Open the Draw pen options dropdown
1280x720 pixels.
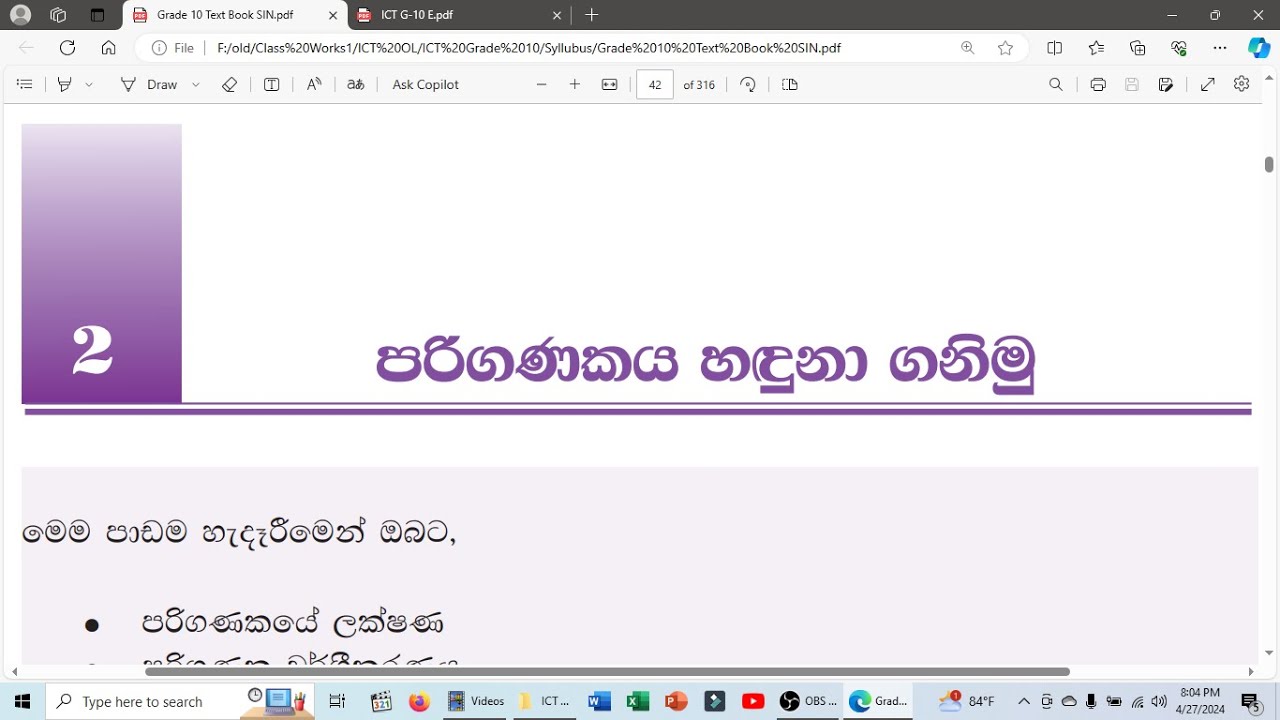(196, 85)
